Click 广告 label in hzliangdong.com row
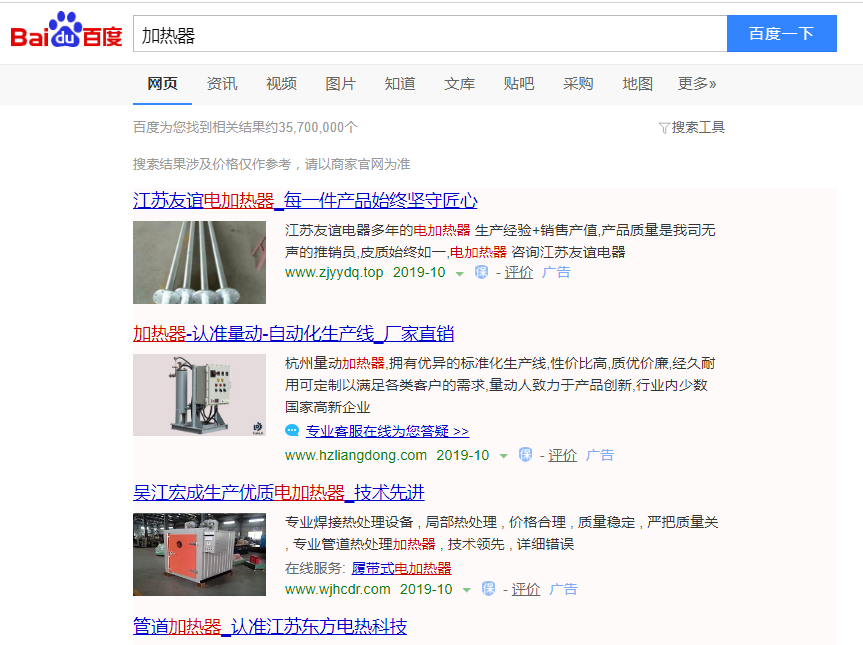This screenshot has width=863, height=645. click(600, 456)
